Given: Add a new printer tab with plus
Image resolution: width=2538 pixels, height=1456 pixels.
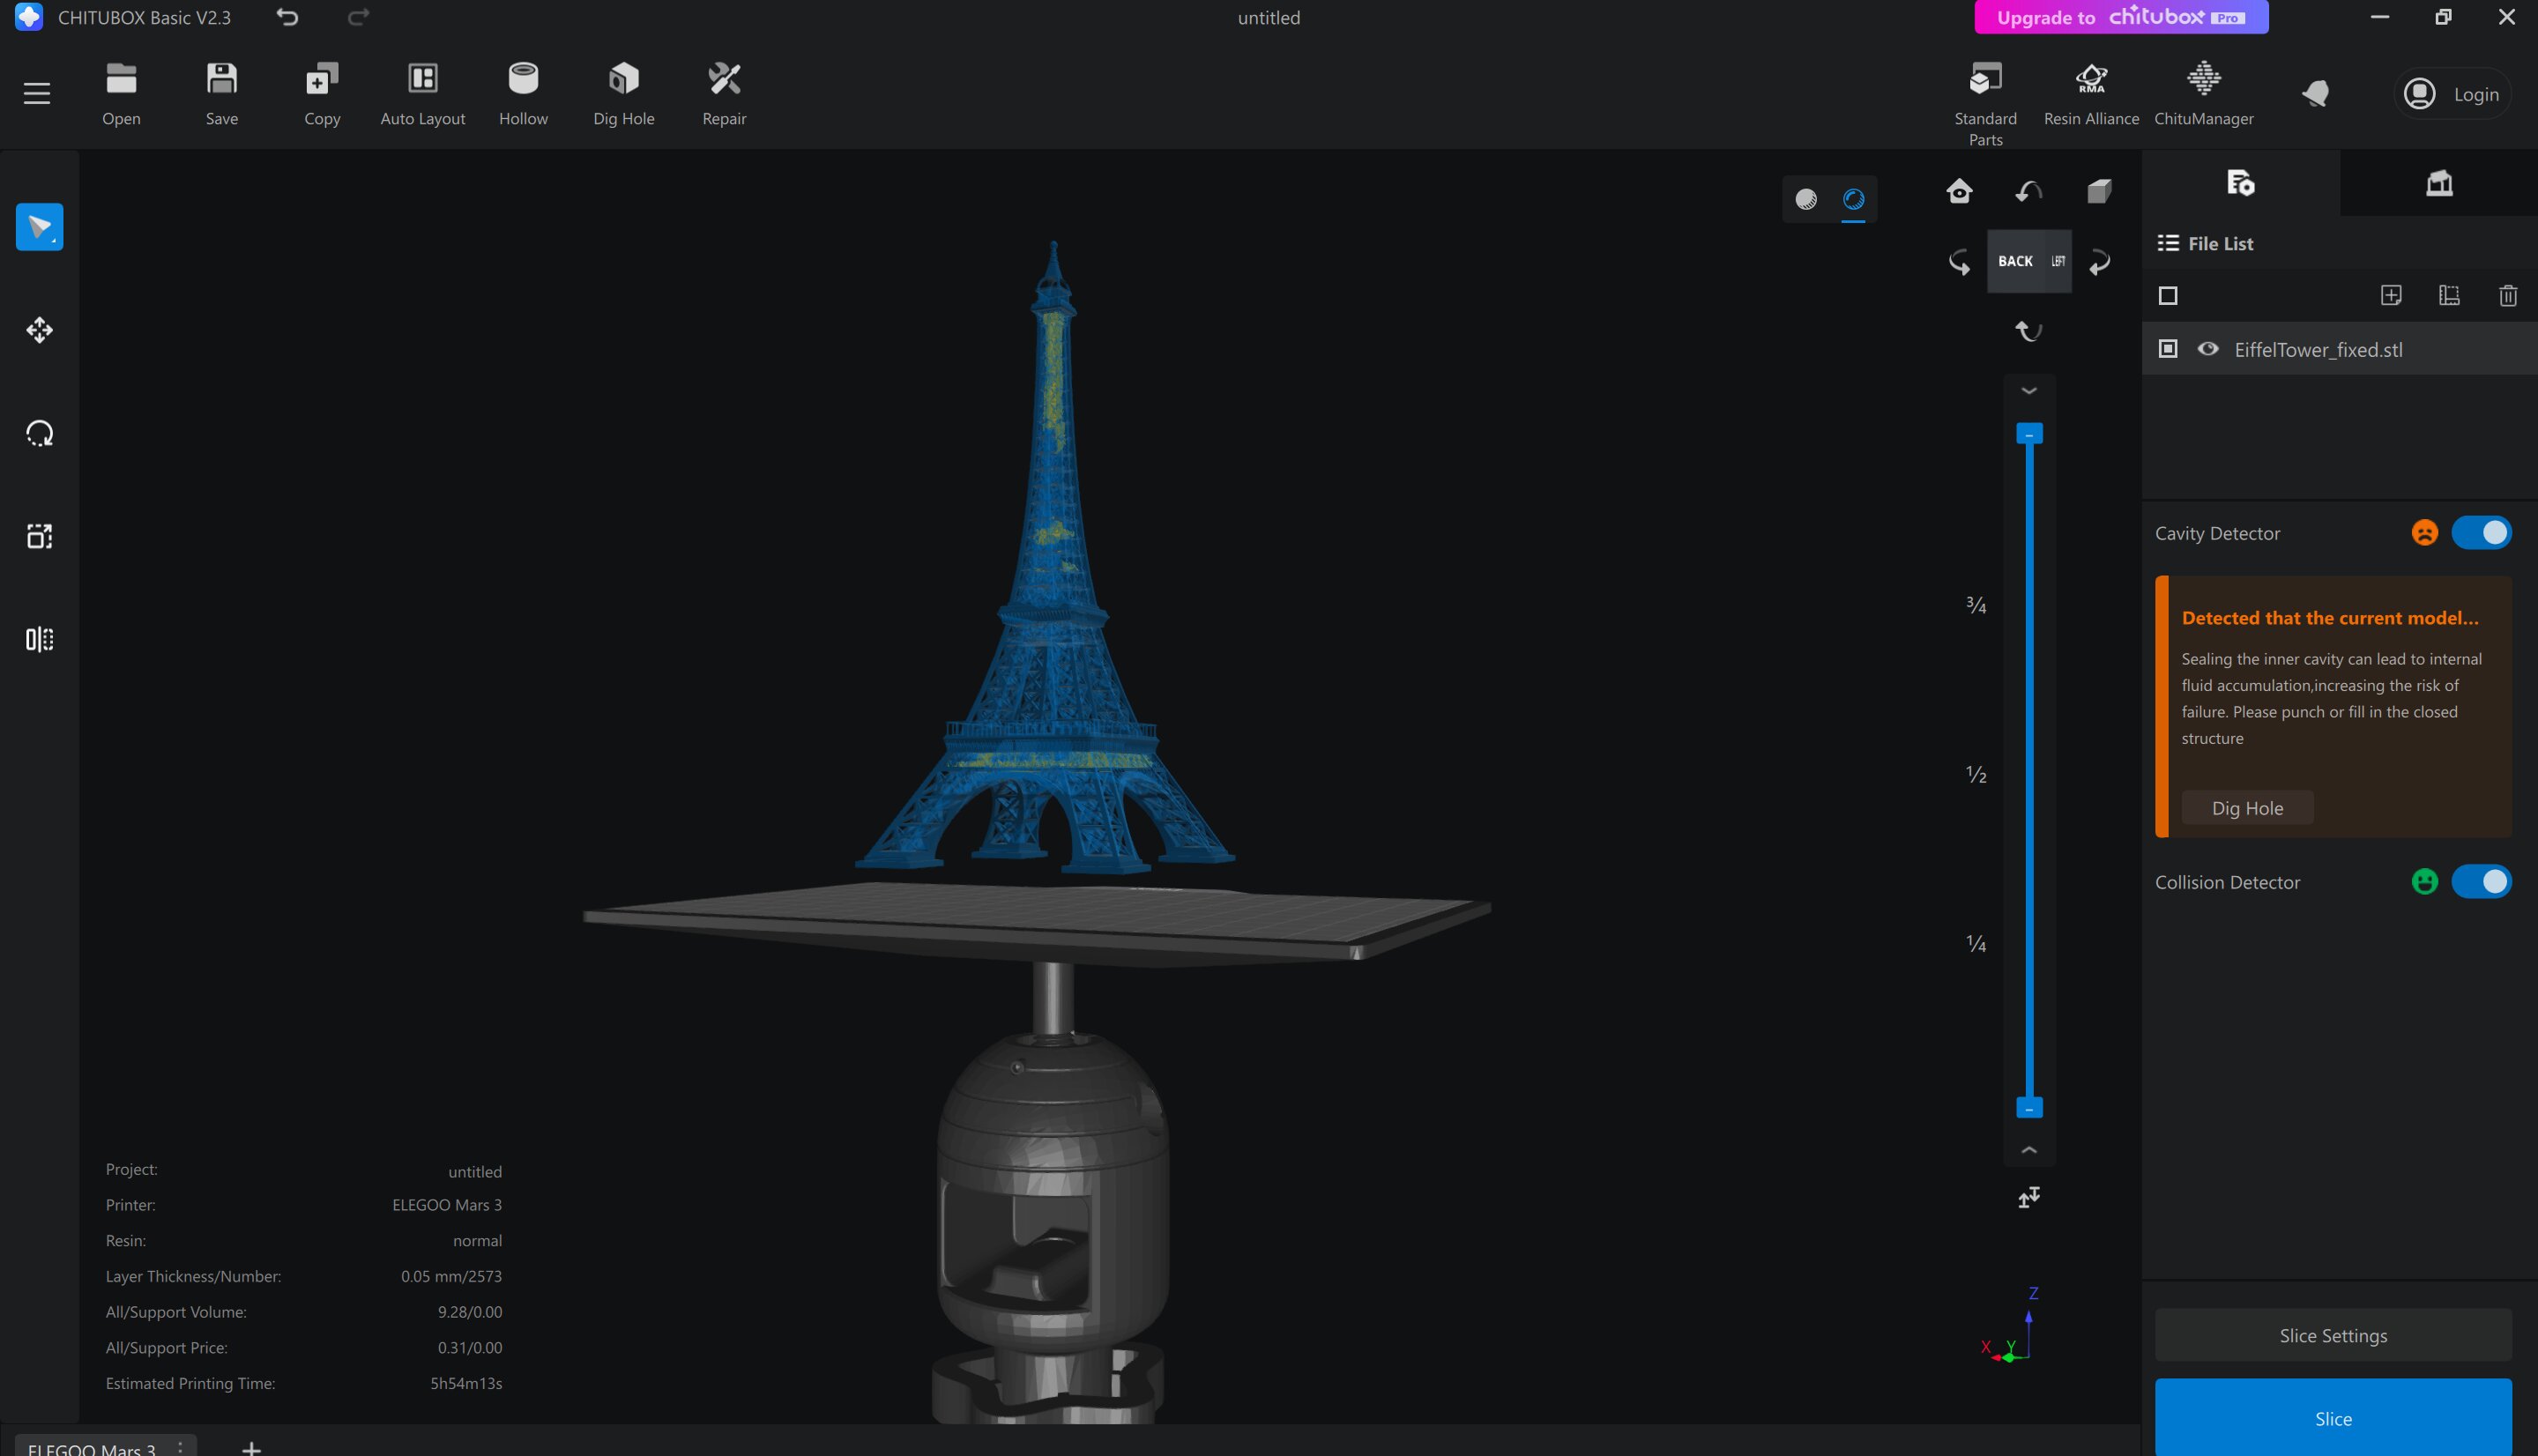Looking at the screenshot, I should 251,1448.
